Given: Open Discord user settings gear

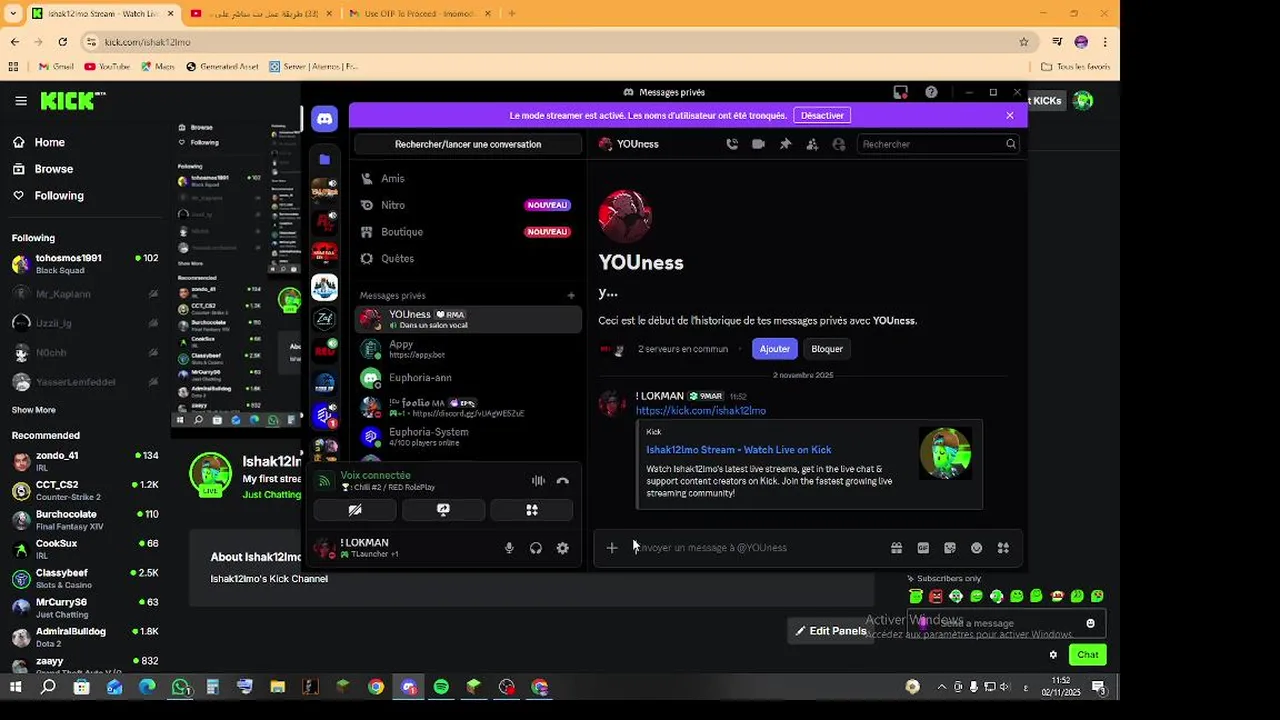Looking at the screenshot, I should (563, 548).
